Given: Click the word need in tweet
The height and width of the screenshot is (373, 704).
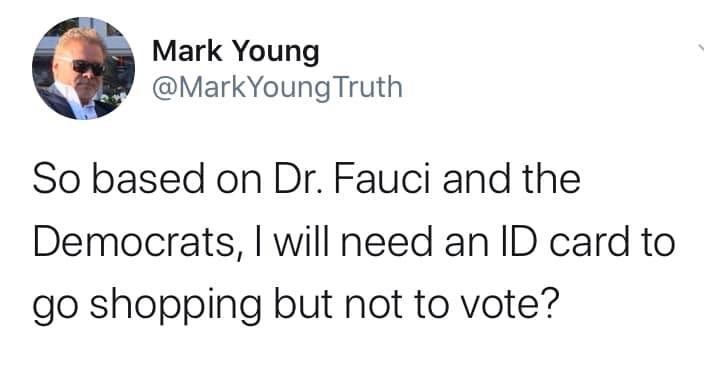Looking at the screenshot, I should [x=387, y=242].
